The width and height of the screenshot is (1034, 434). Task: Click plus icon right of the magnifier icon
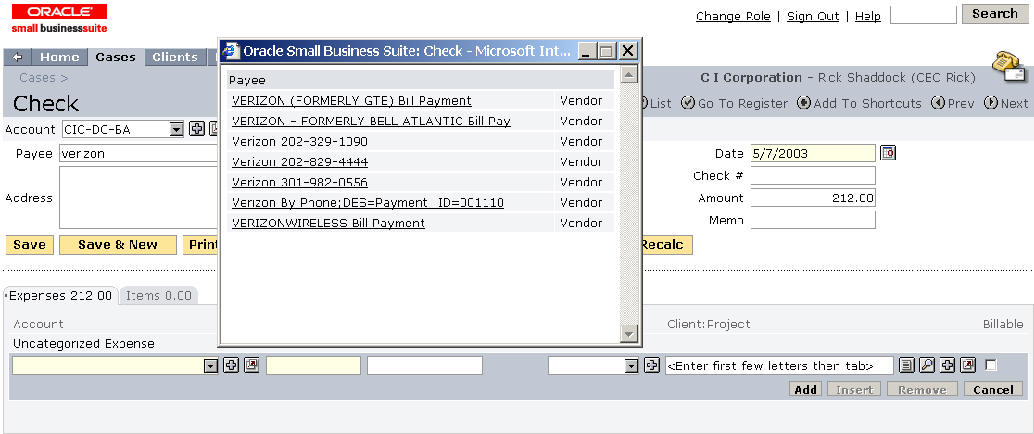point(947,365)
